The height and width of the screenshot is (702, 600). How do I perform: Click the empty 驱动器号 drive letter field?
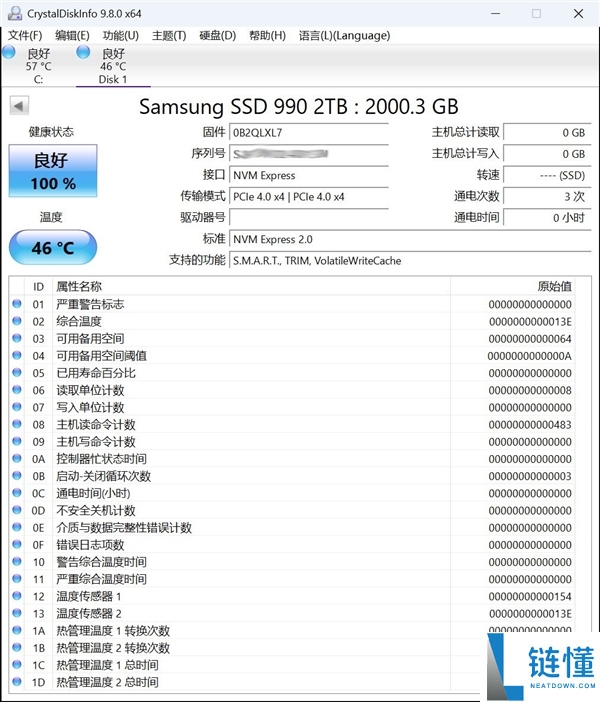tap(309, 218)
